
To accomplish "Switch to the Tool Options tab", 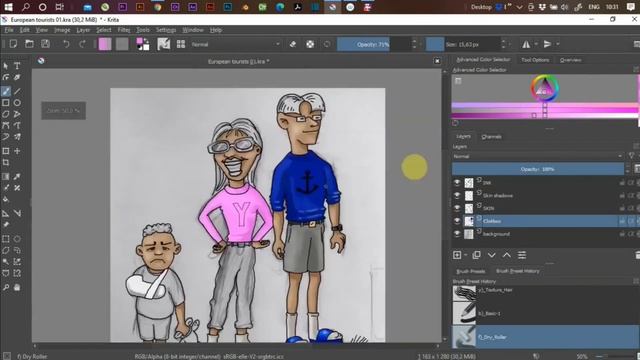I will tap(535, 60).
